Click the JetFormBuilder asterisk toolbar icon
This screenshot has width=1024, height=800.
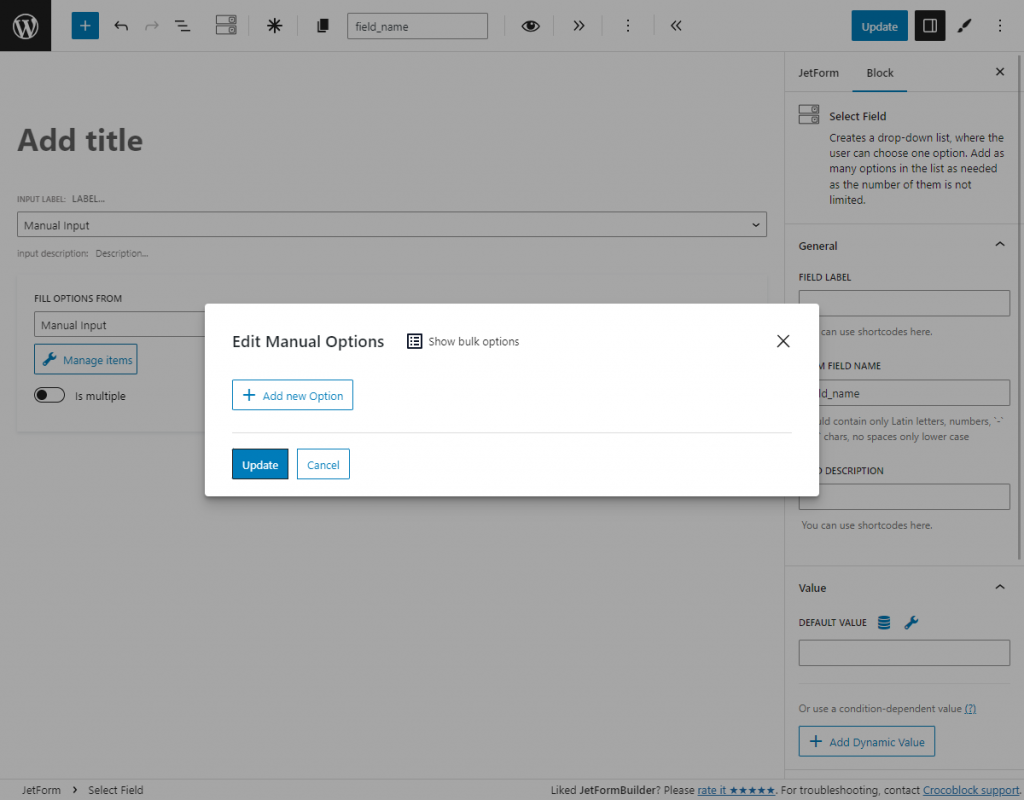click(x=274, y=25)
